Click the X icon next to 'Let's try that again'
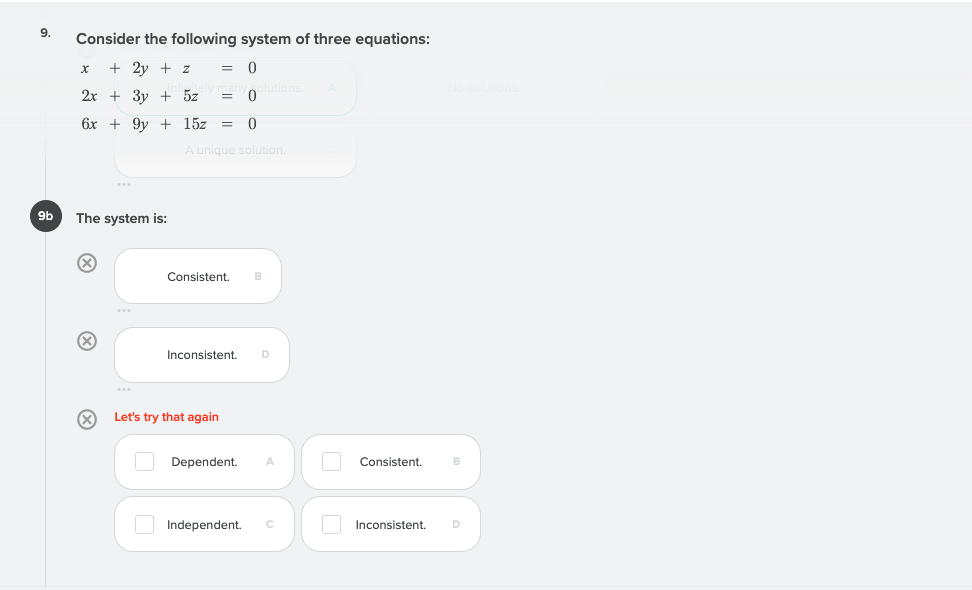Image resolution: width=972 pixels, height=590 pixels. [x=86, y=419]
